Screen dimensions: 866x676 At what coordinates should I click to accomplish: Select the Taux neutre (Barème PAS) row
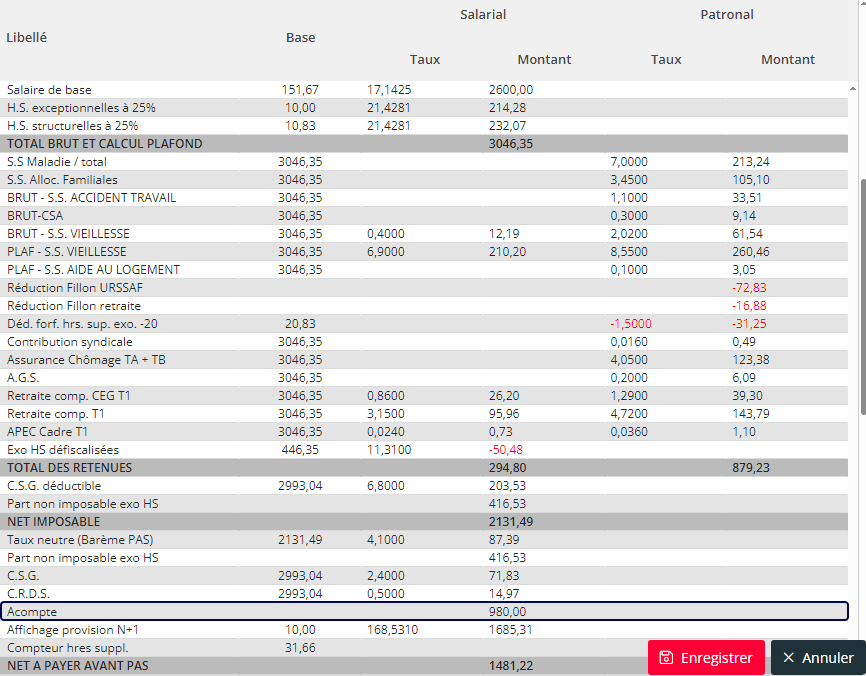coord(425,540)
